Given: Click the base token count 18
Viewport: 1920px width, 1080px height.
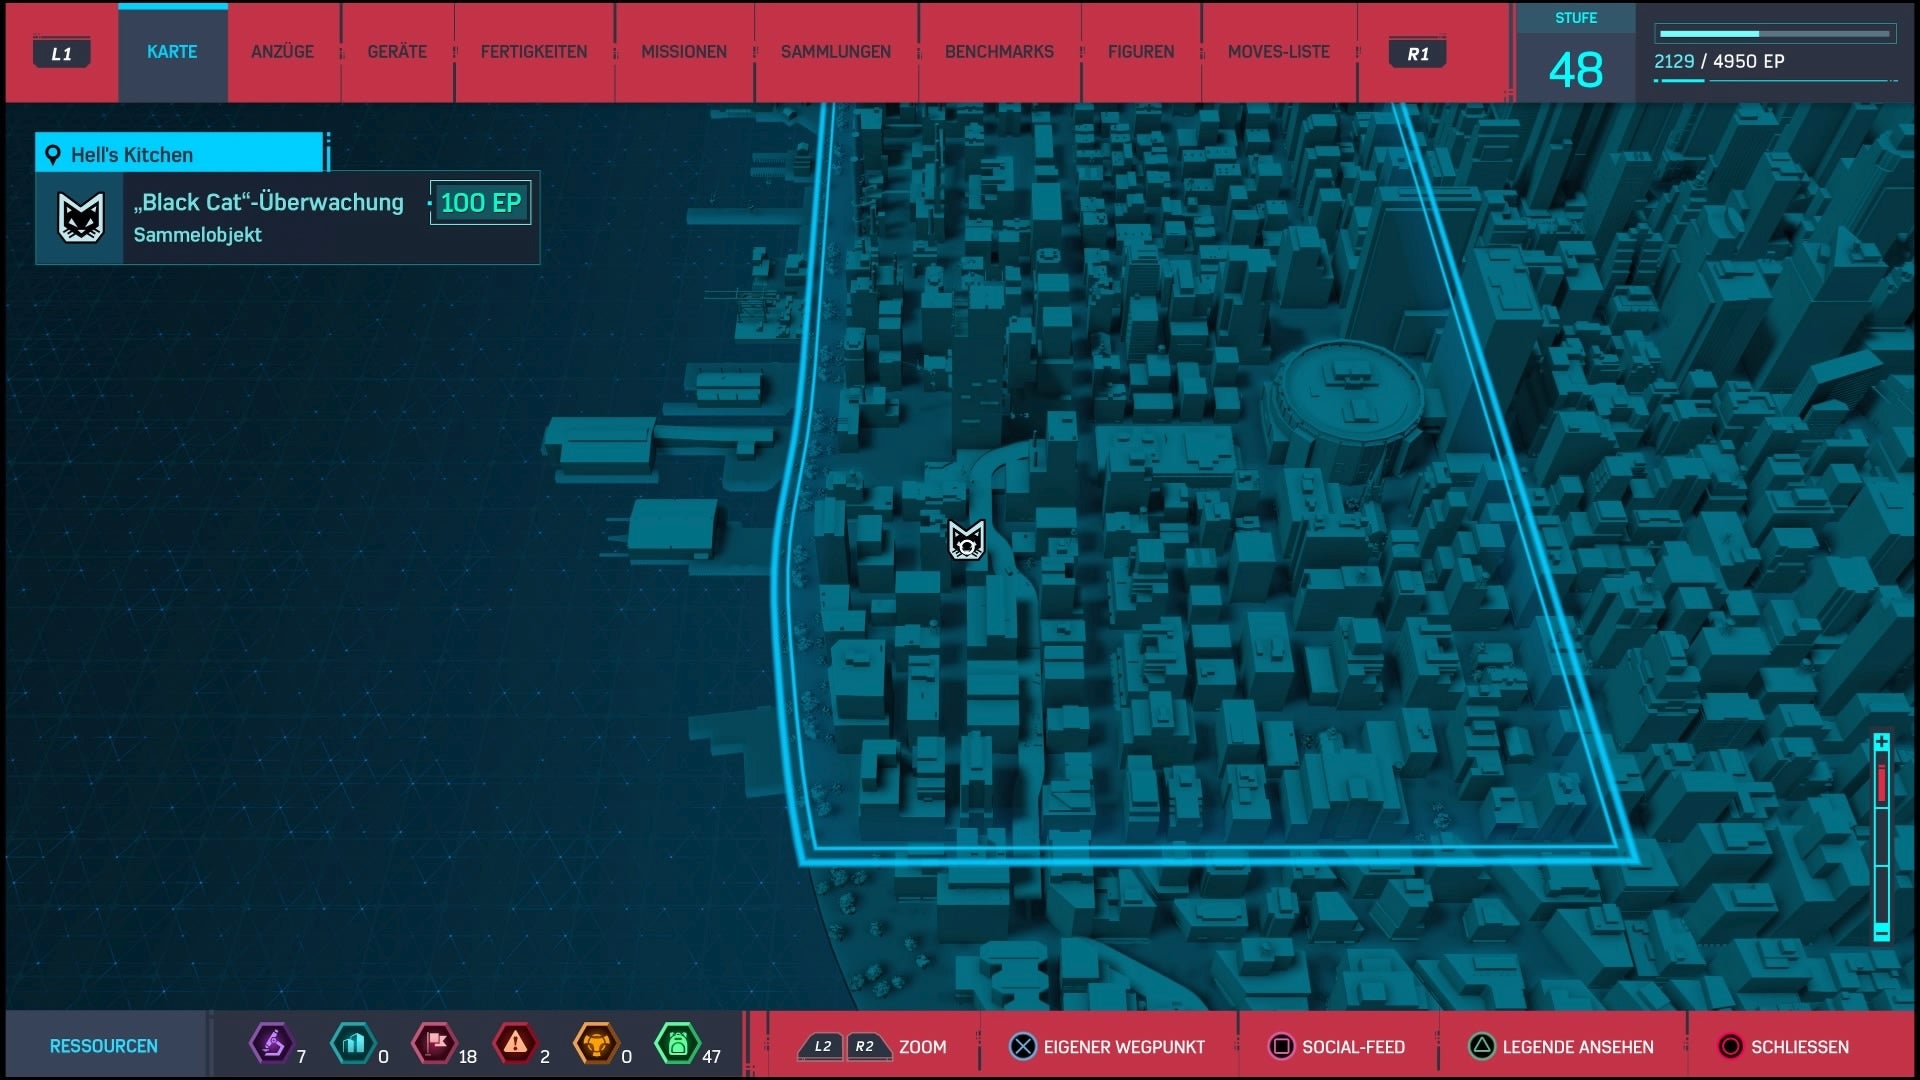Looking at the screenshot, I should coord(467,1056).
